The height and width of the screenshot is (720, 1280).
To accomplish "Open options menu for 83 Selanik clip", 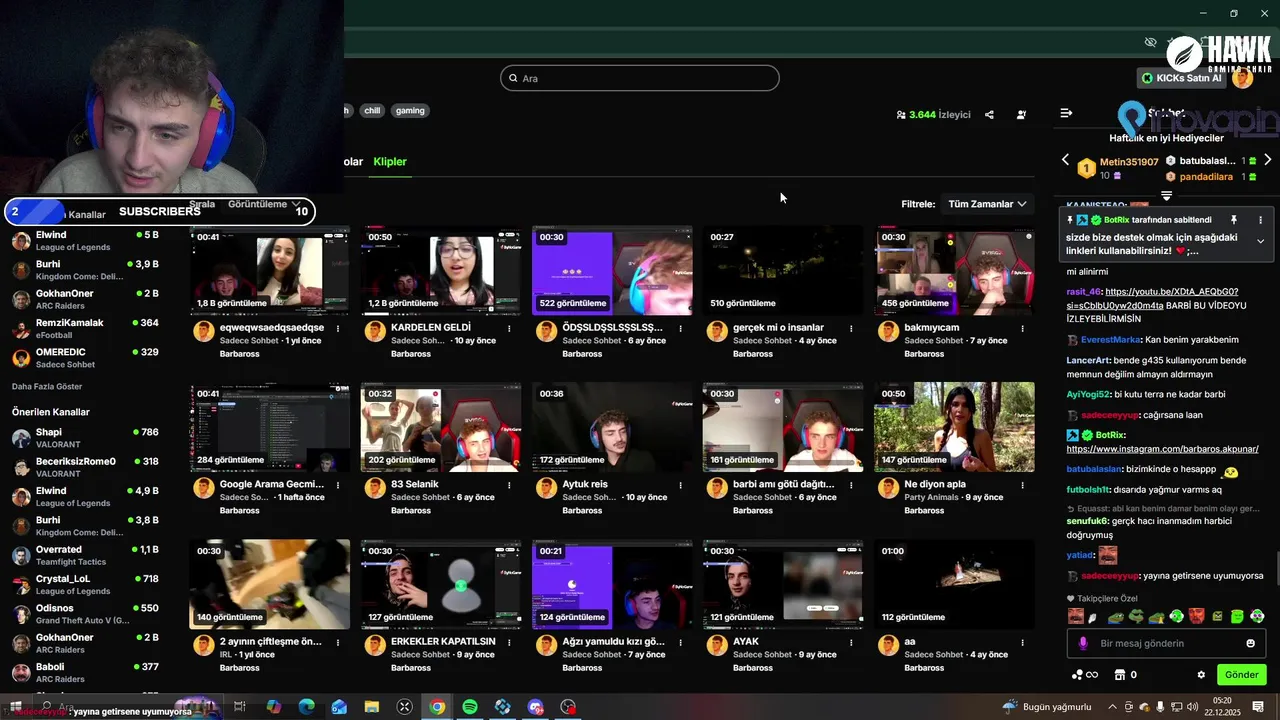I will click(x=509, y=485).
